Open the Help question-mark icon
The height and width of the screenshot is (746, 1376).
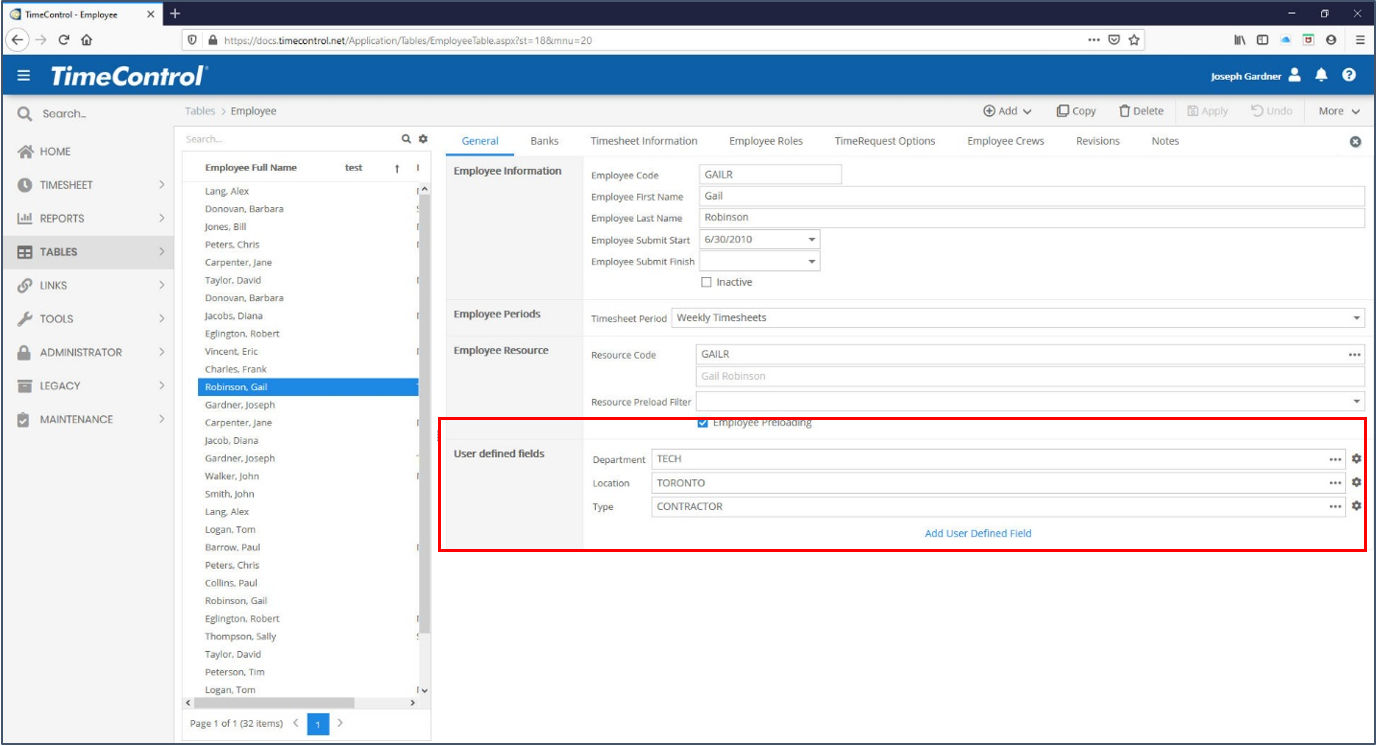[1350, 75]
